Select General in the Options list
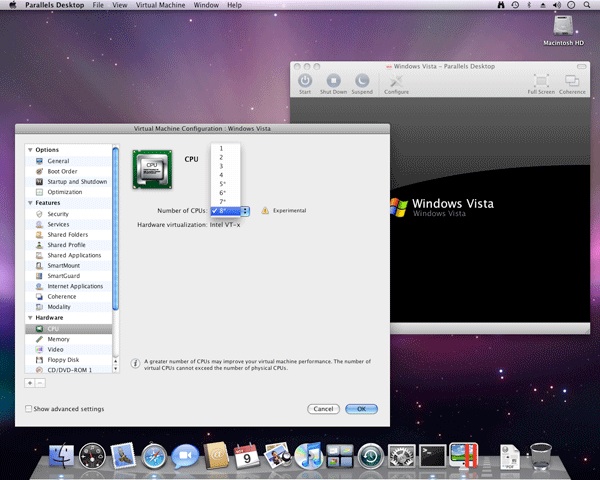This screenshot has width=600, height=480. 68,161
